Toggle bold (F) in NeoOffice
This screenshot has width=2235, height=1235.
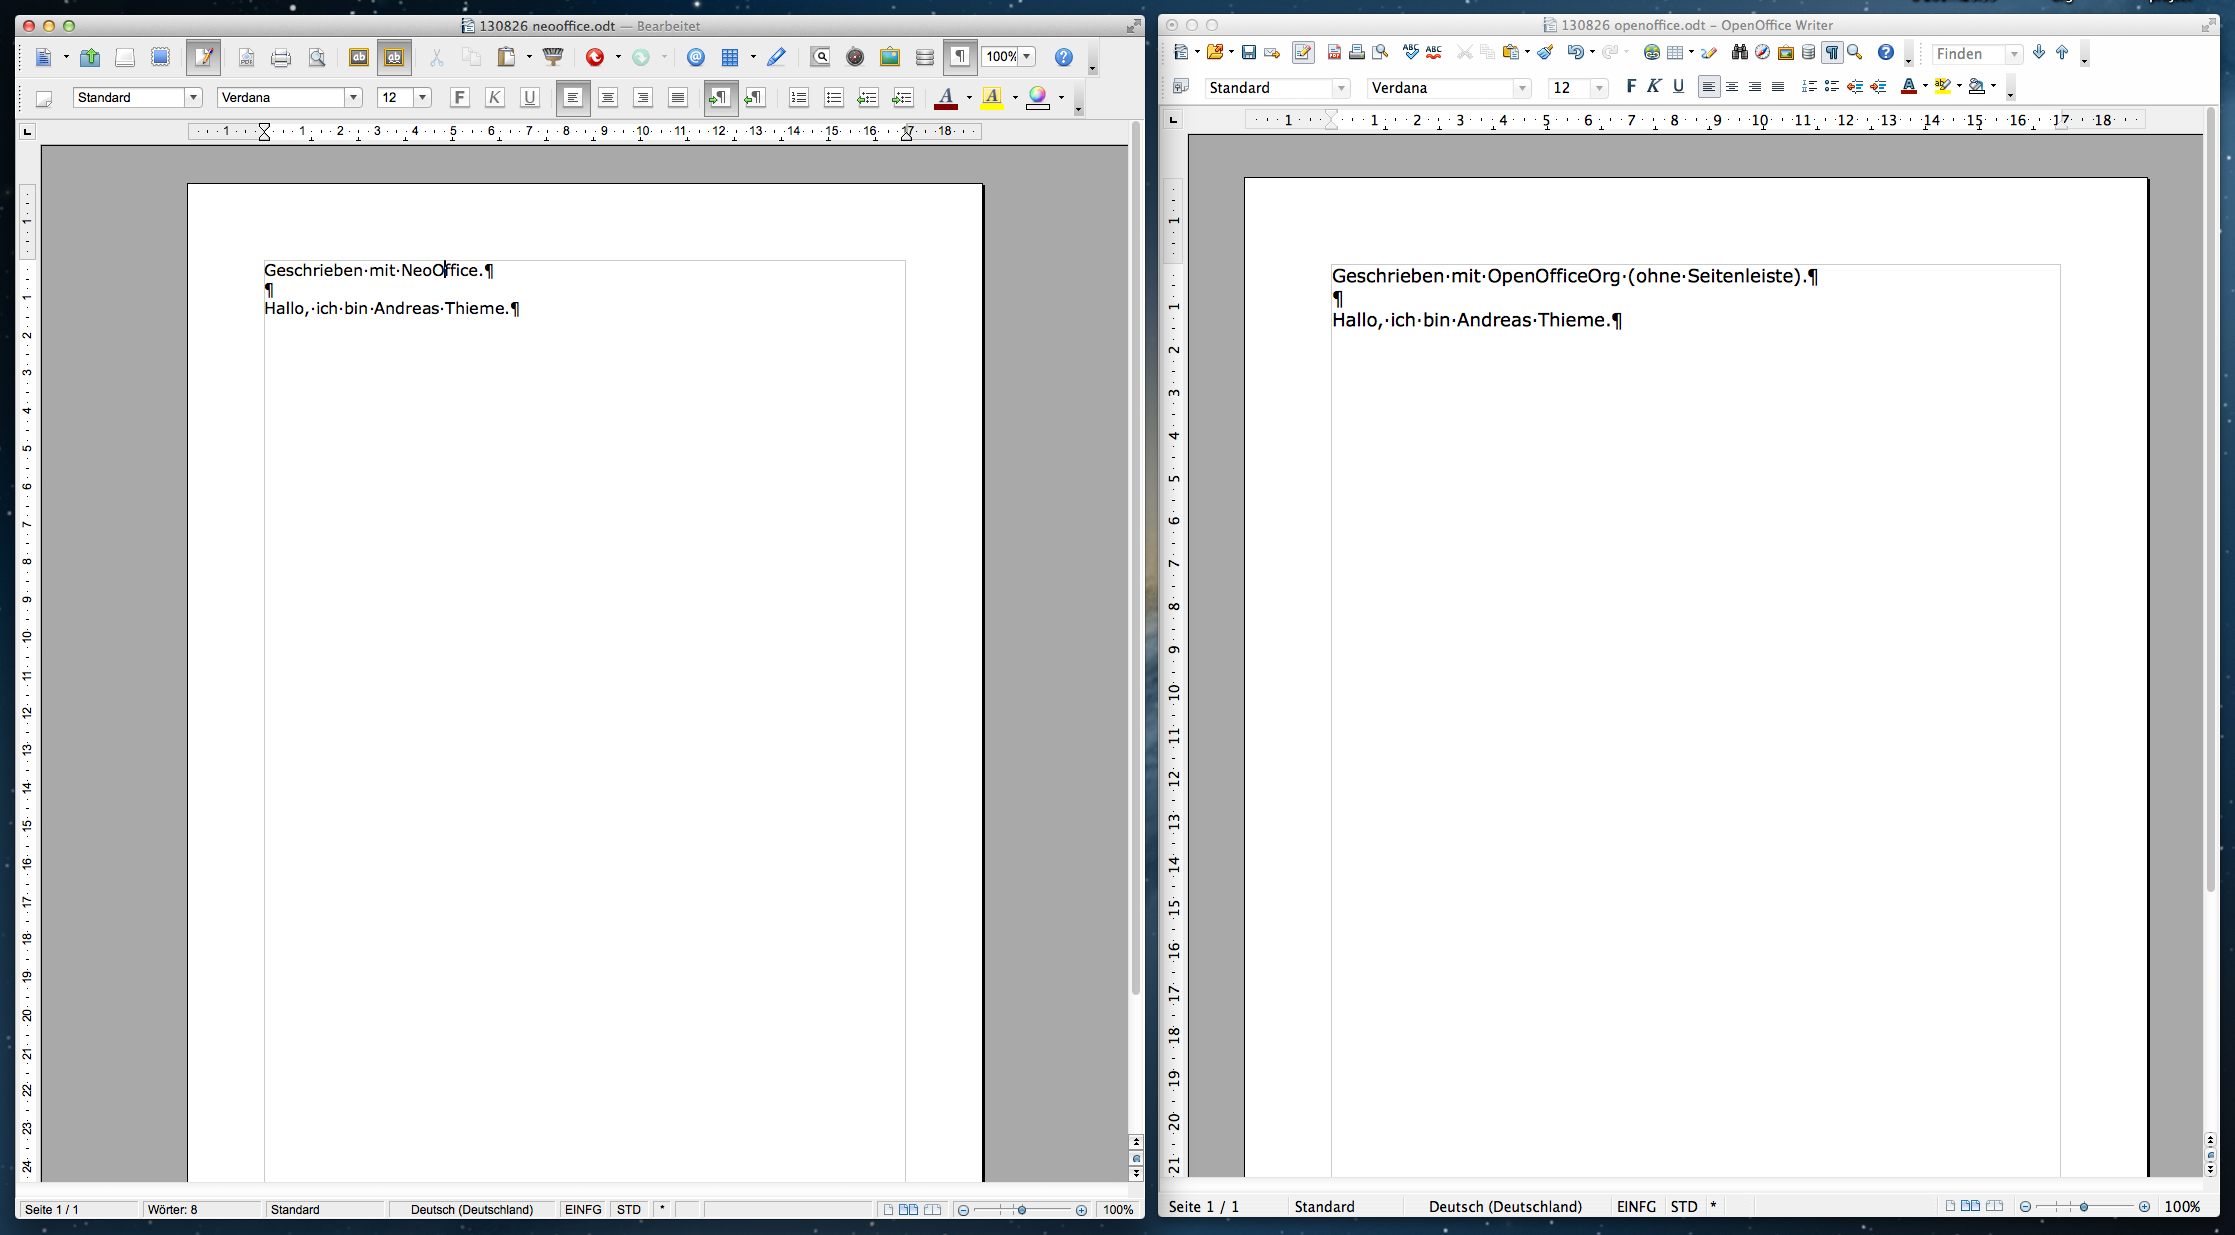tap(460, 98)
